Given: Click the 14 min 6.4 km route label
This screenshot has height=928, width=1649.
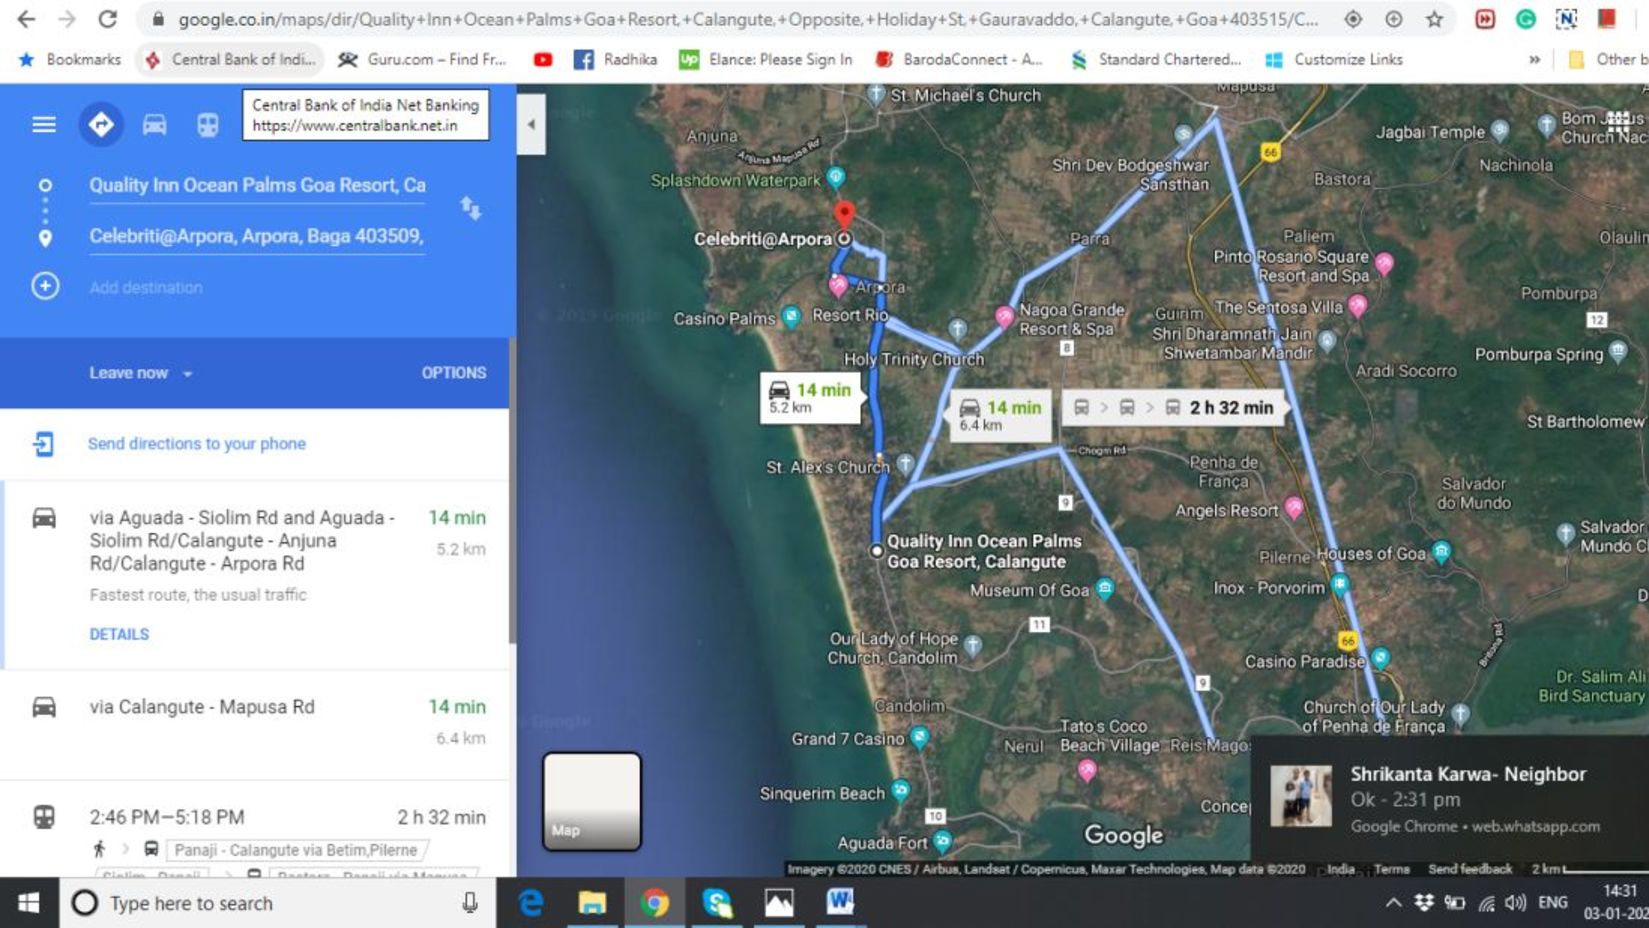Looking at the screenshot, I should point(999,414).
